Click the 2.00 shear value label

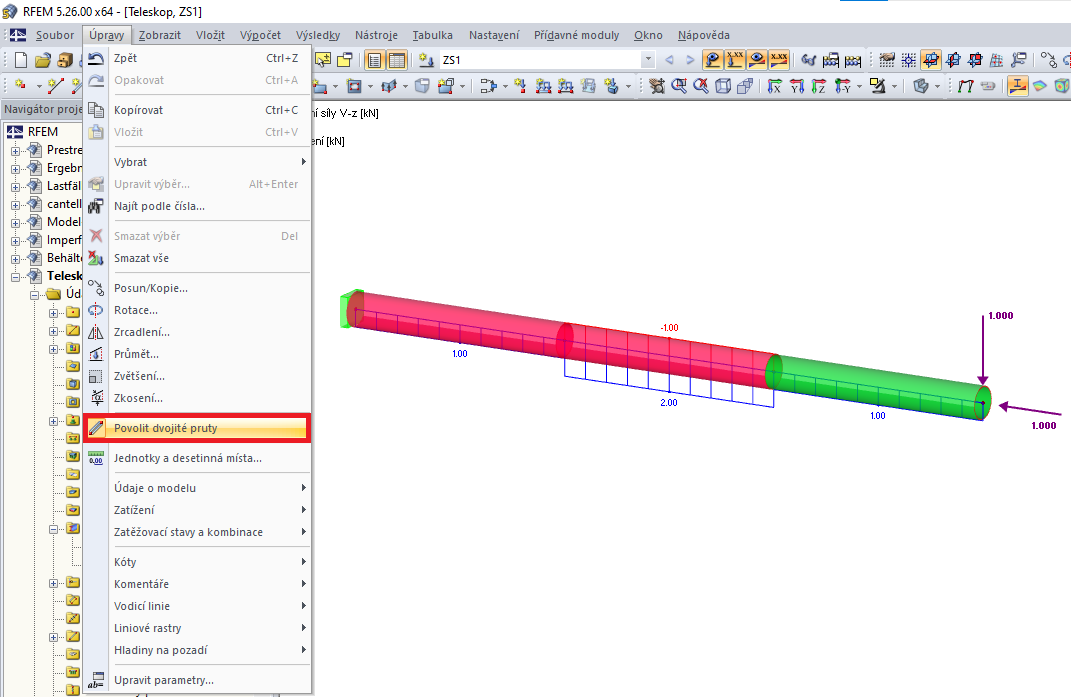click(669, 402)
